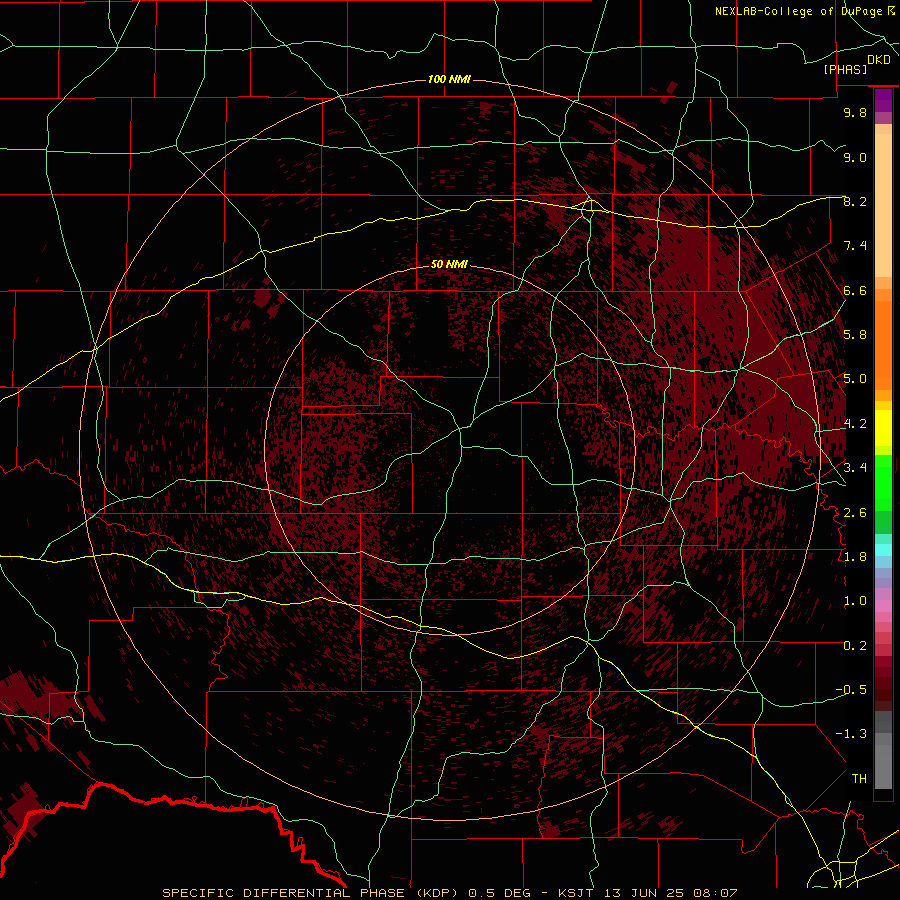
Task: Click the 3.4 value on color scale
Action: [x=855, y=468]
